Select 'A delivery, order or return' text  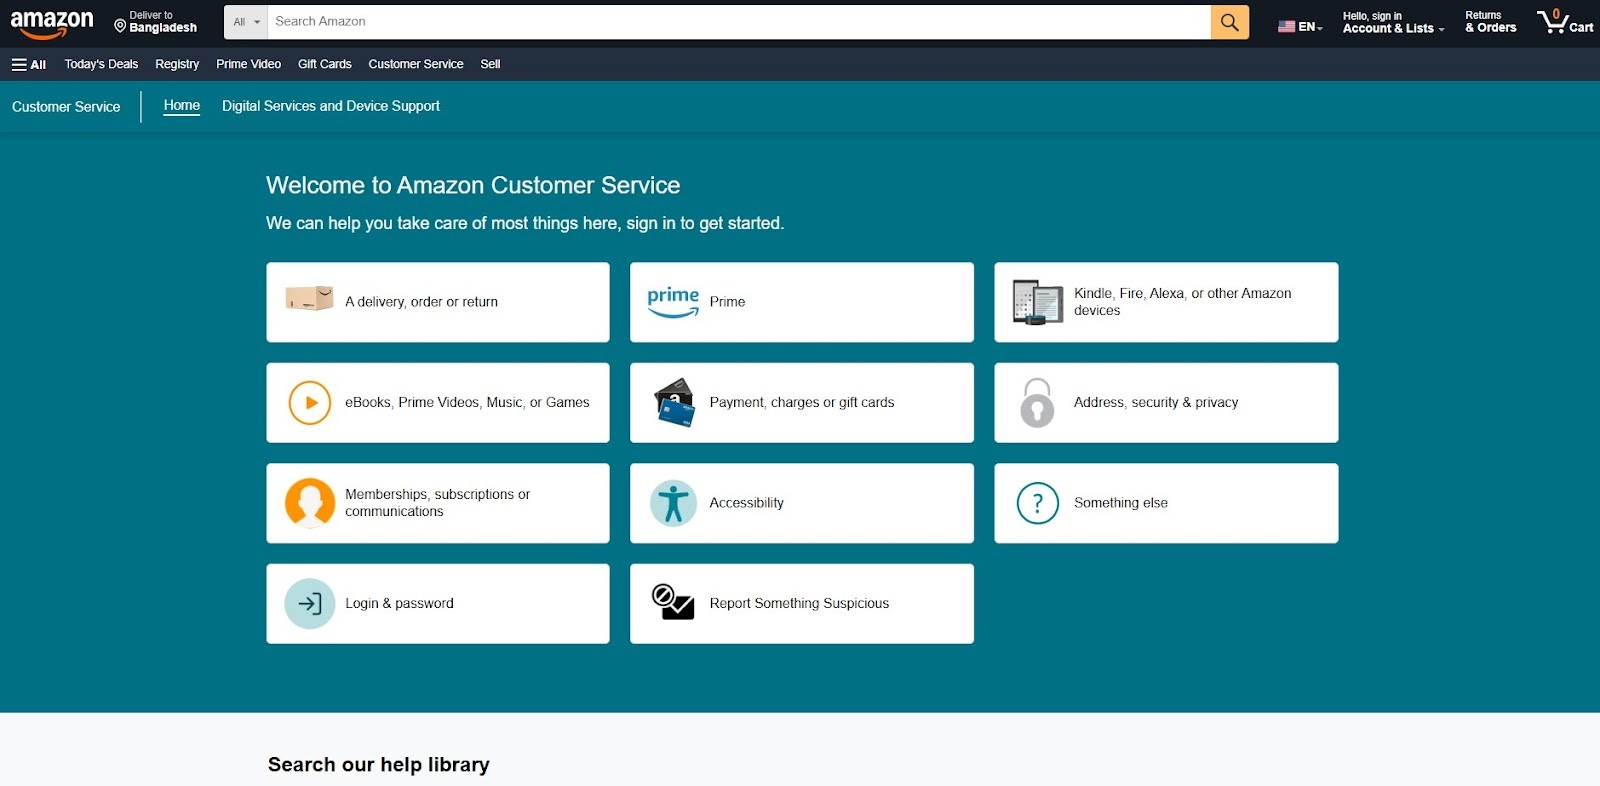point(421,302)
